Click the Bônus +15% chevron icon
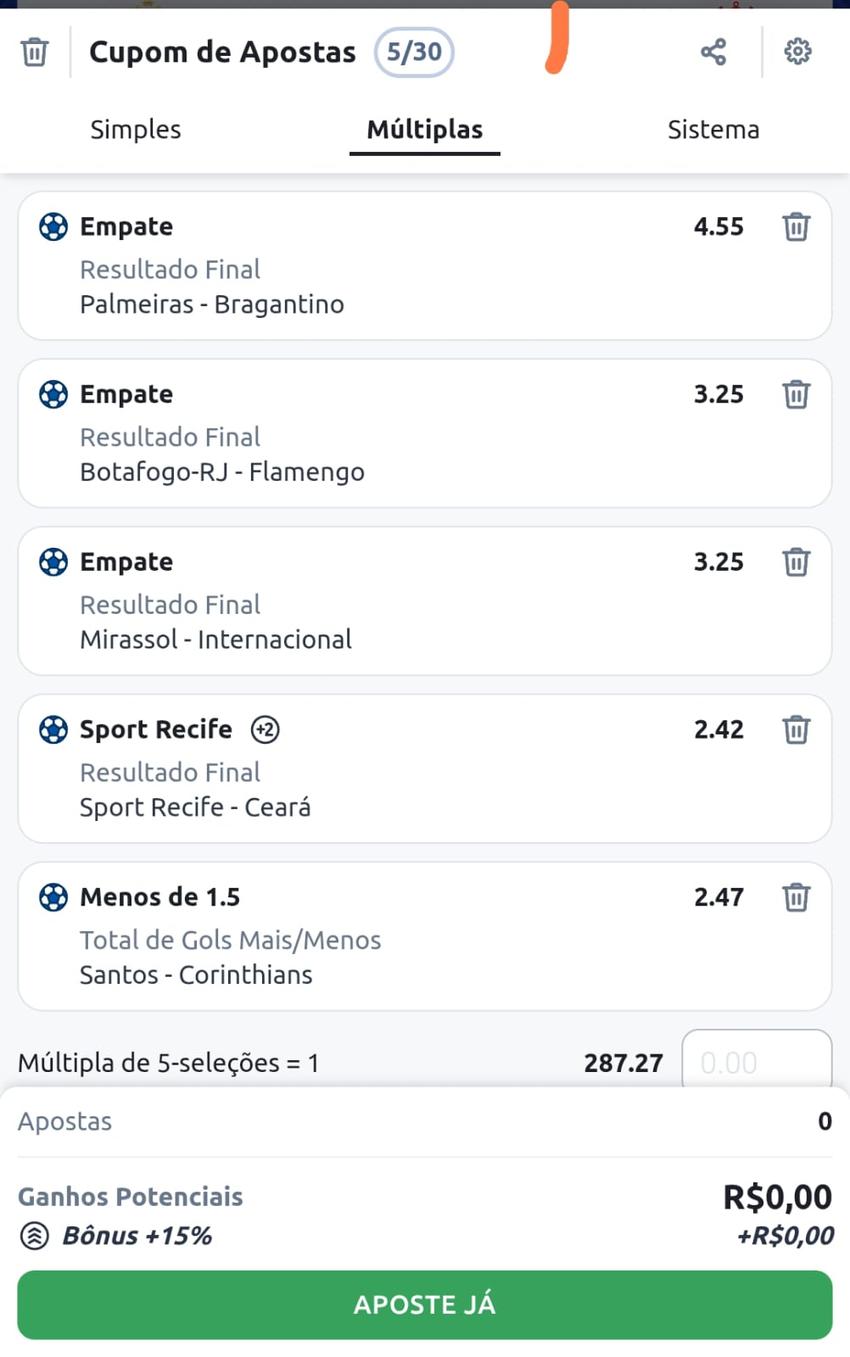This screenshot has height=1357, width=850. [35, 1237]
